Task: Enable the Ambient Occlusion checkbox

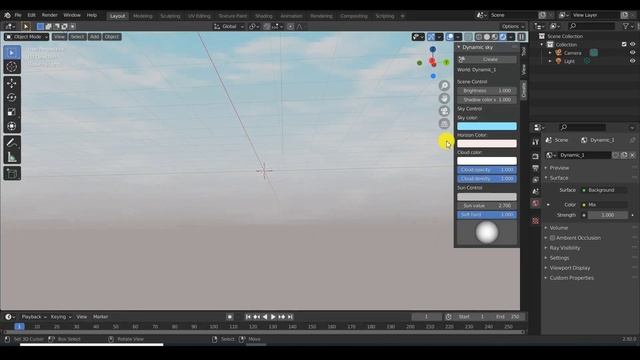Action: point(552,238)
